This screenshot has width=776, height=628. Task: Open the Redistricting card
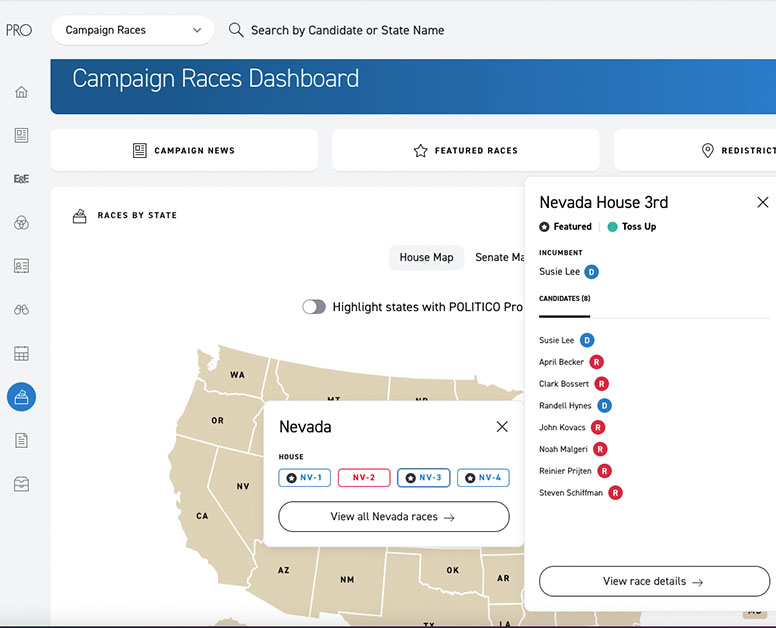695,150
